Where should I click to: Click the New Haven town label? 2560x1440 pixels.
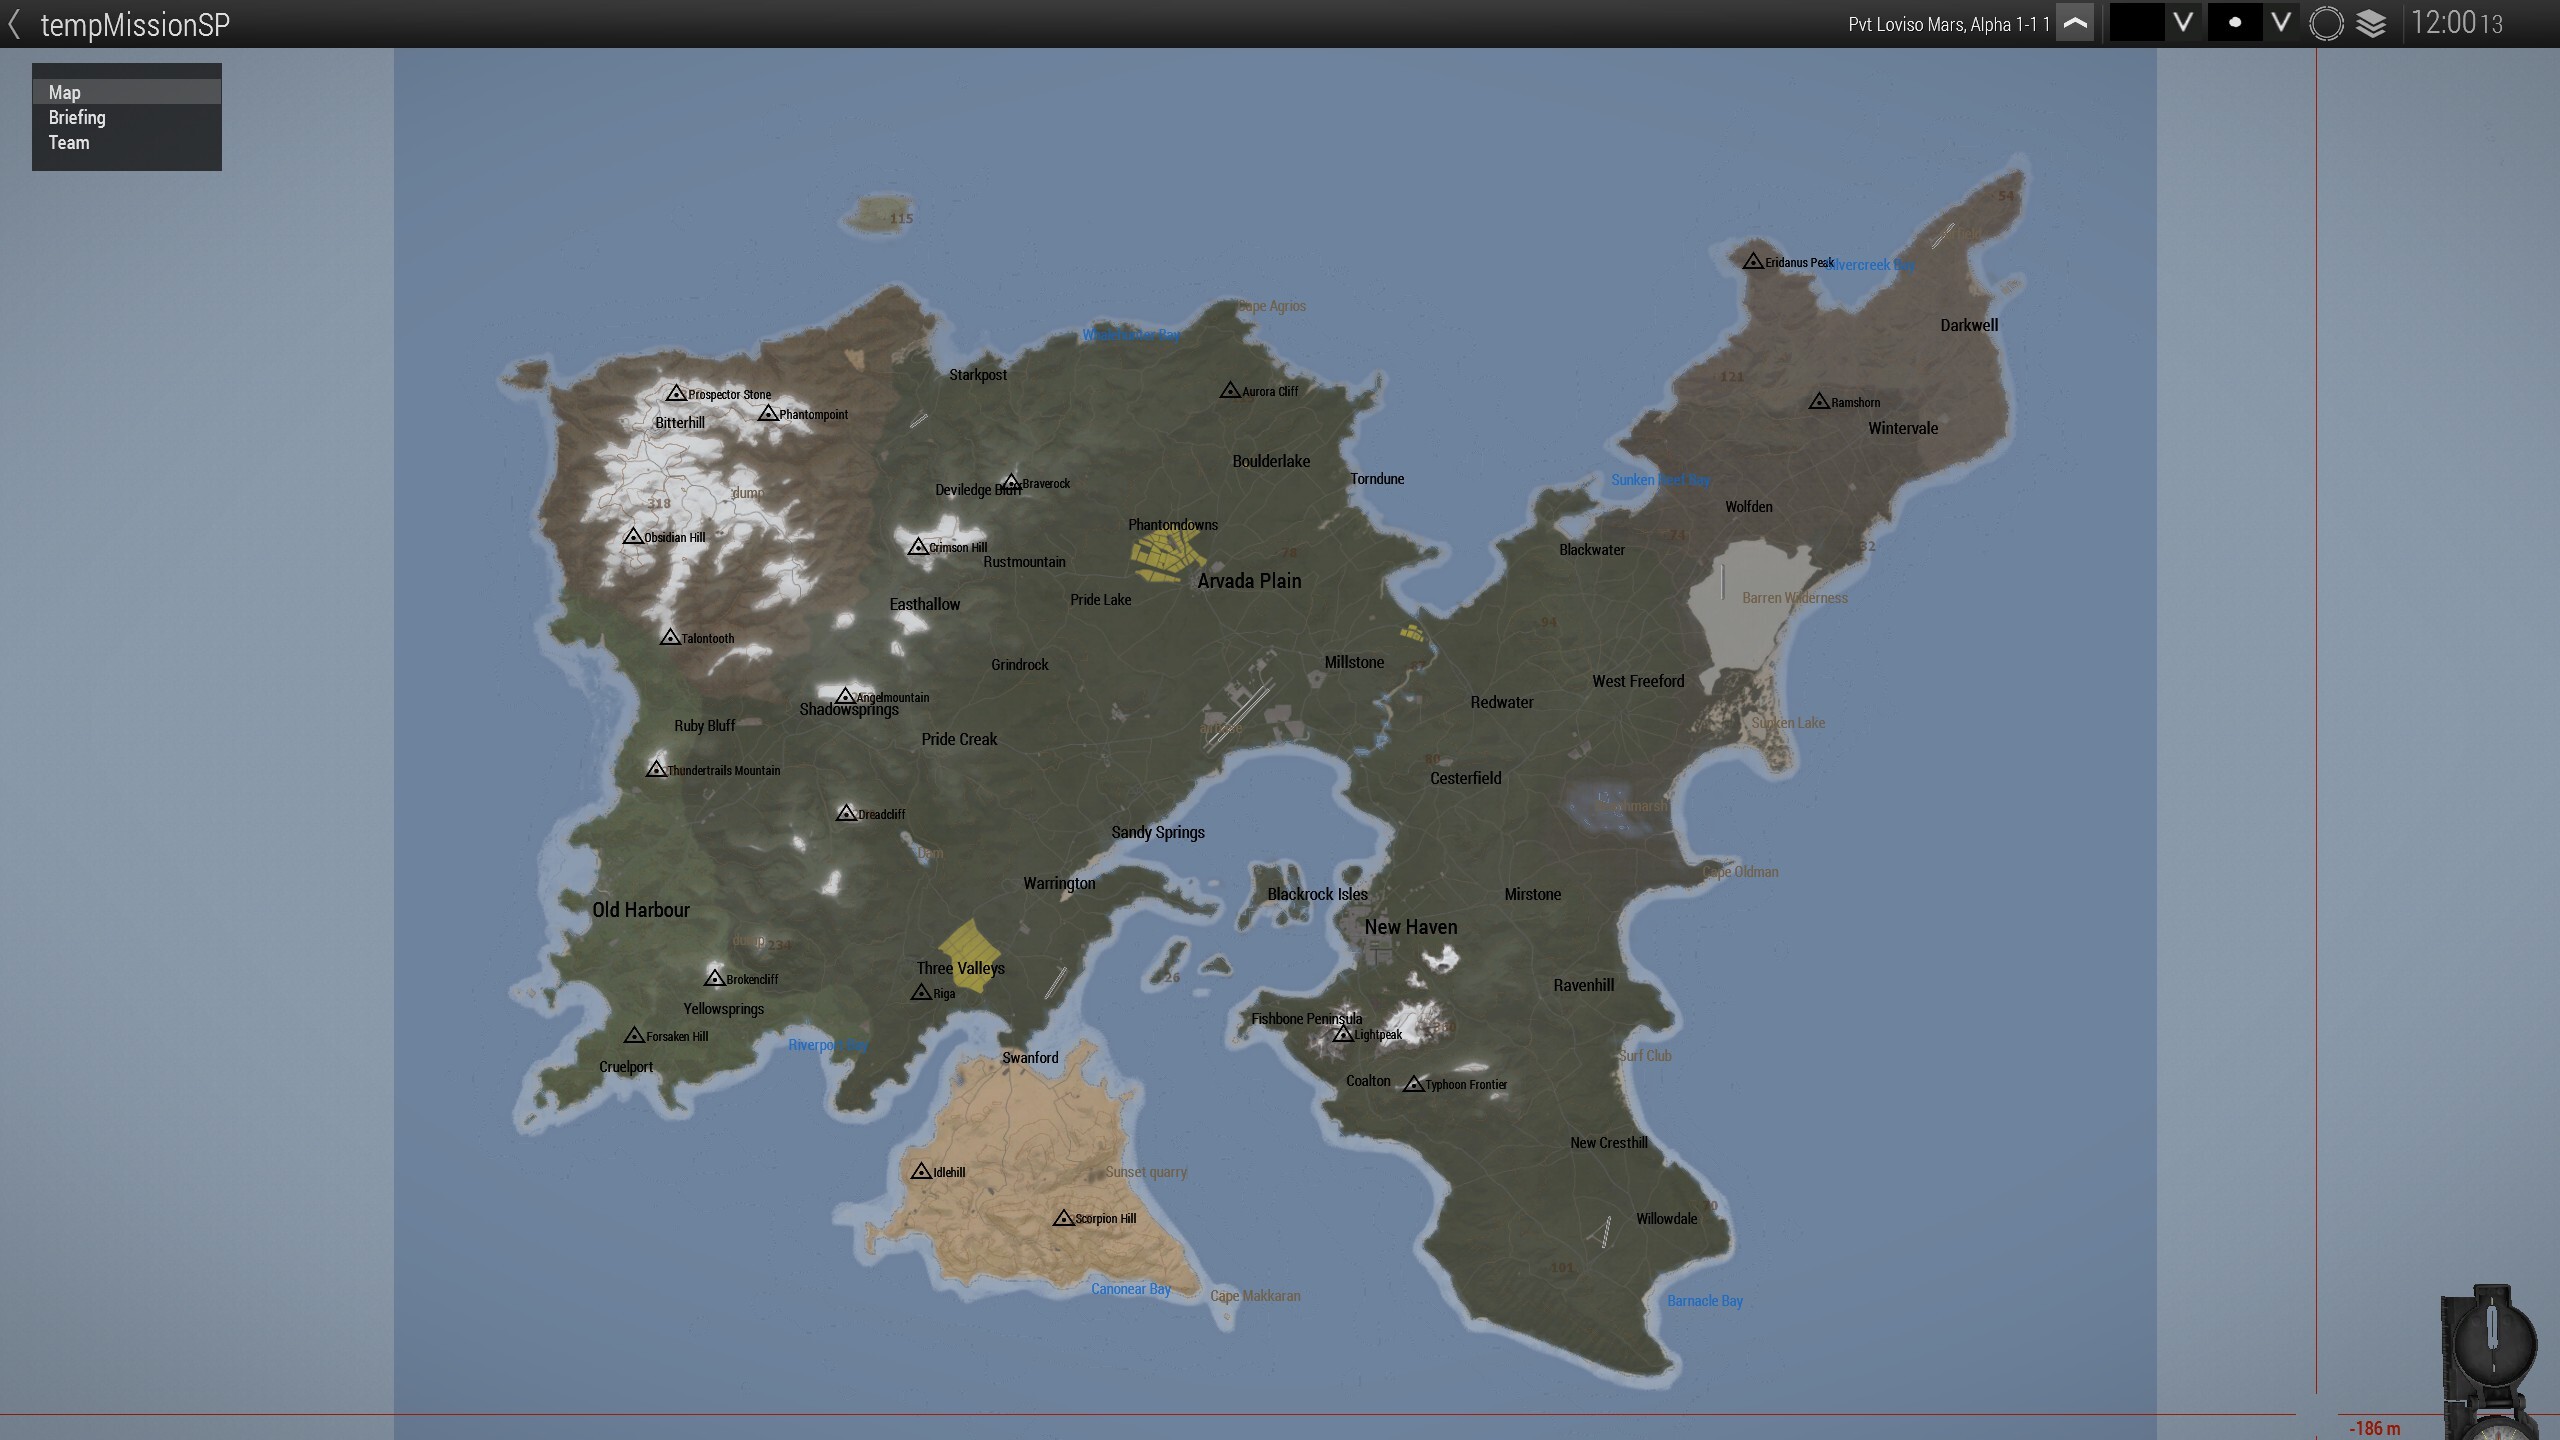tap(1410, 927)
